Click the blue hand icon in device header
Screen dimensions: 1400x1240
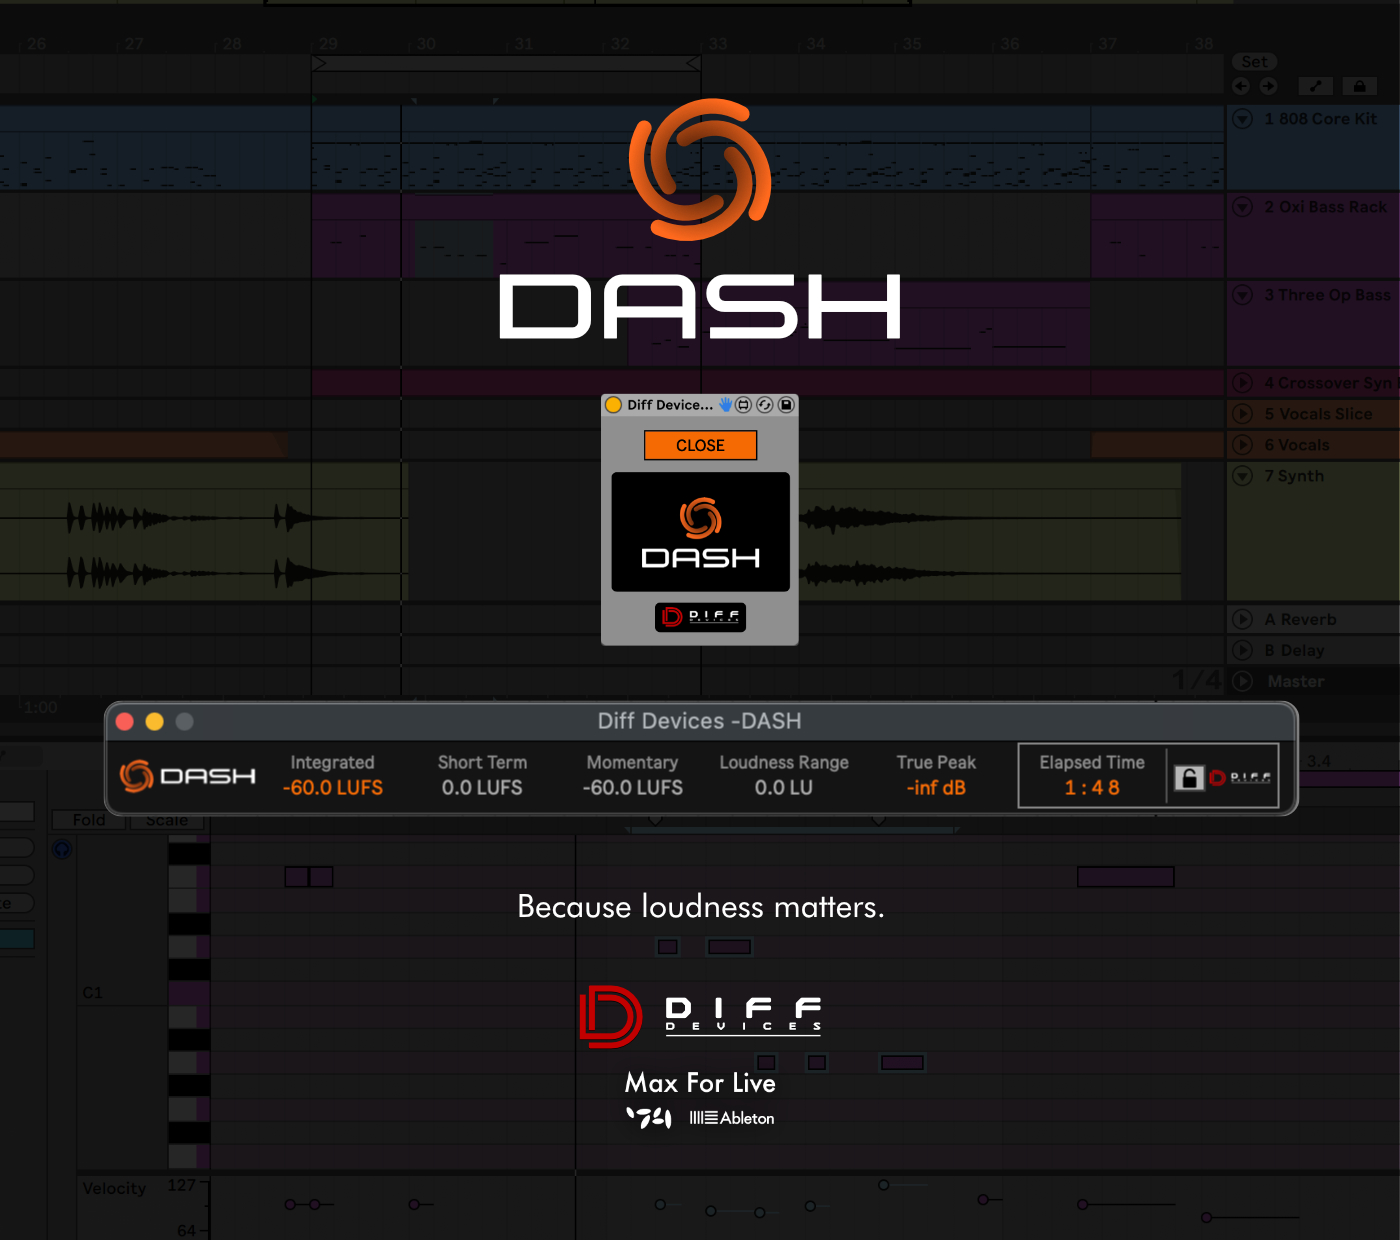[725, 405]
